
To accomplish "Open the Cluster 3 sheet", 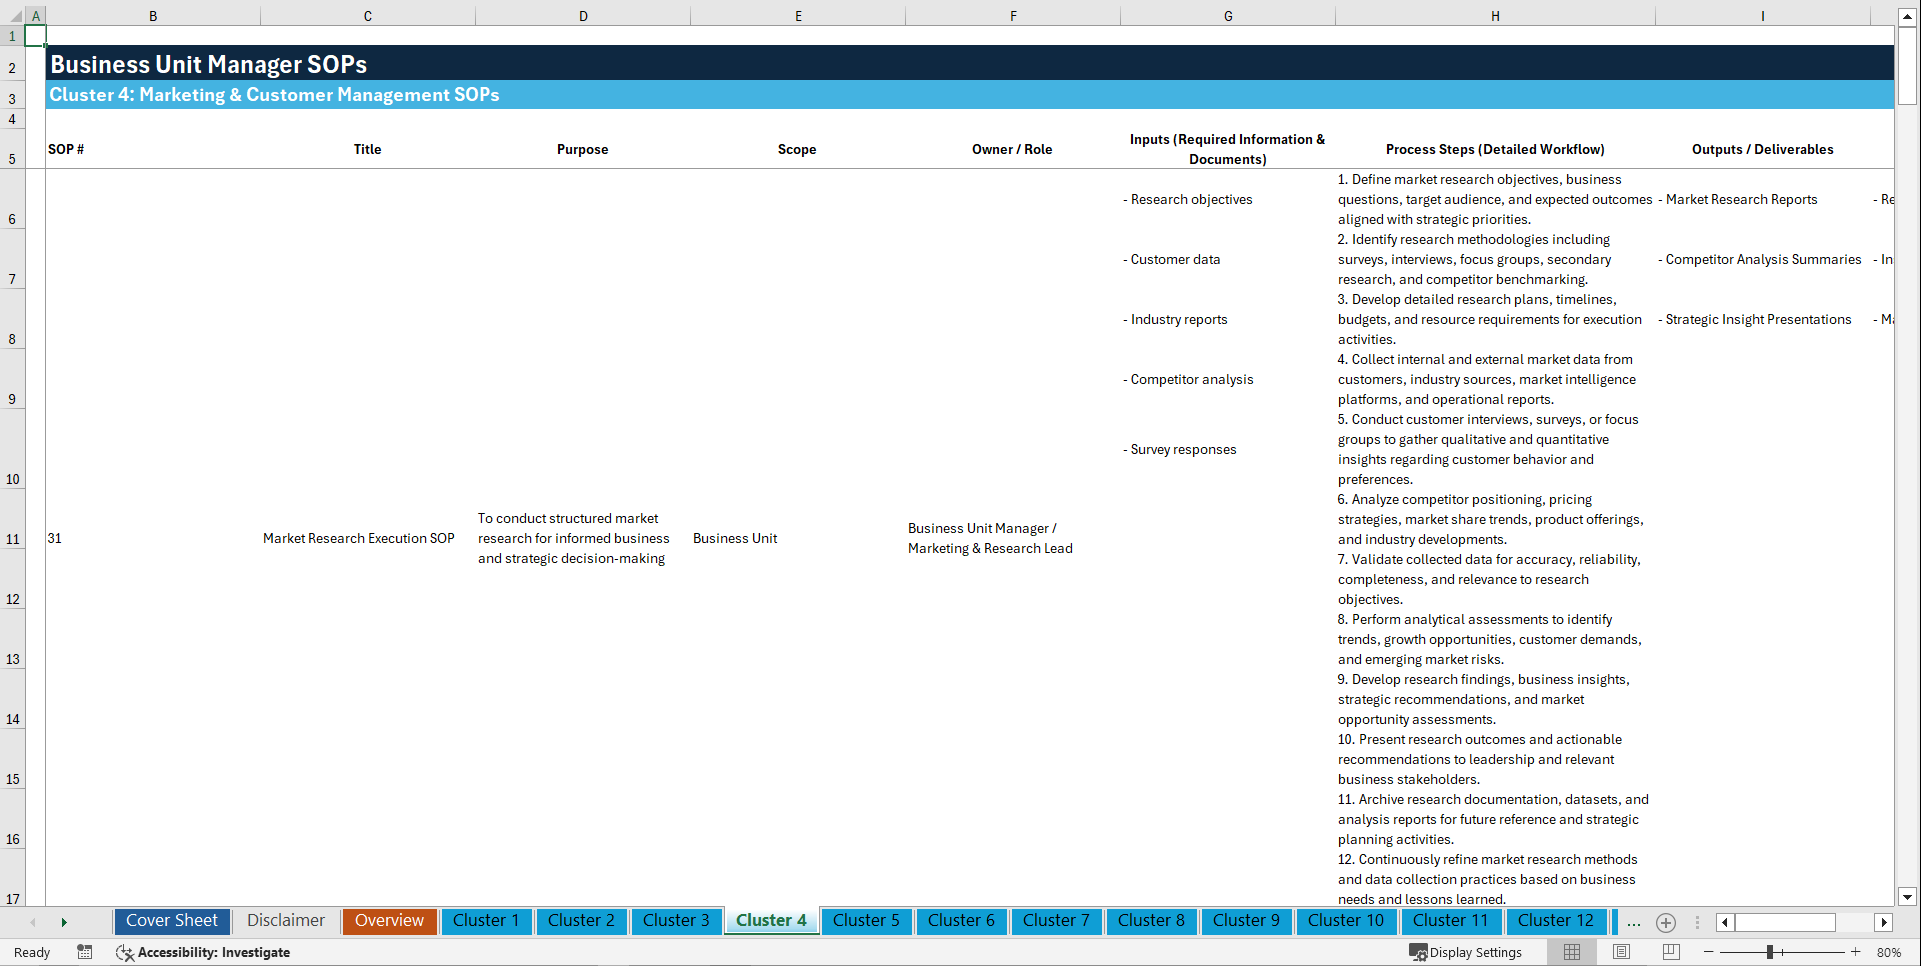I will (676, 921).
